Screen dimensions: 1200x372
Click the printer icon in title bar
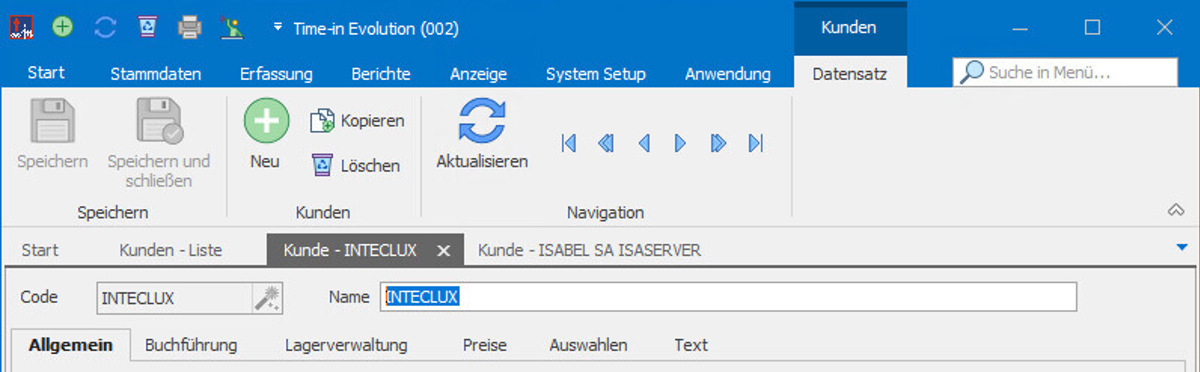coord(190,27)
